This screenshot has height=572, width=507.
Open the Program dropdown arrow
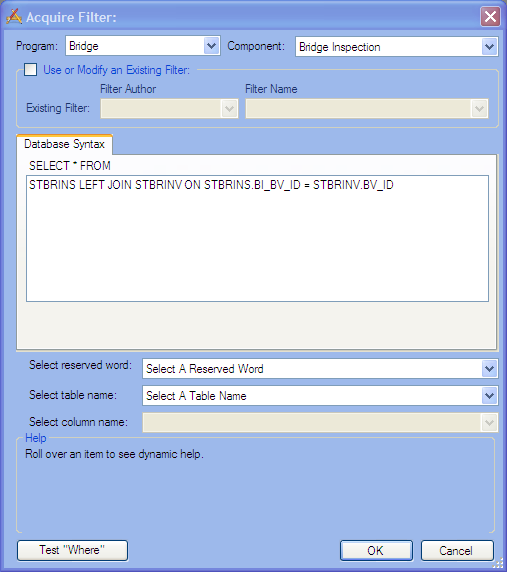tap(211, 46)
